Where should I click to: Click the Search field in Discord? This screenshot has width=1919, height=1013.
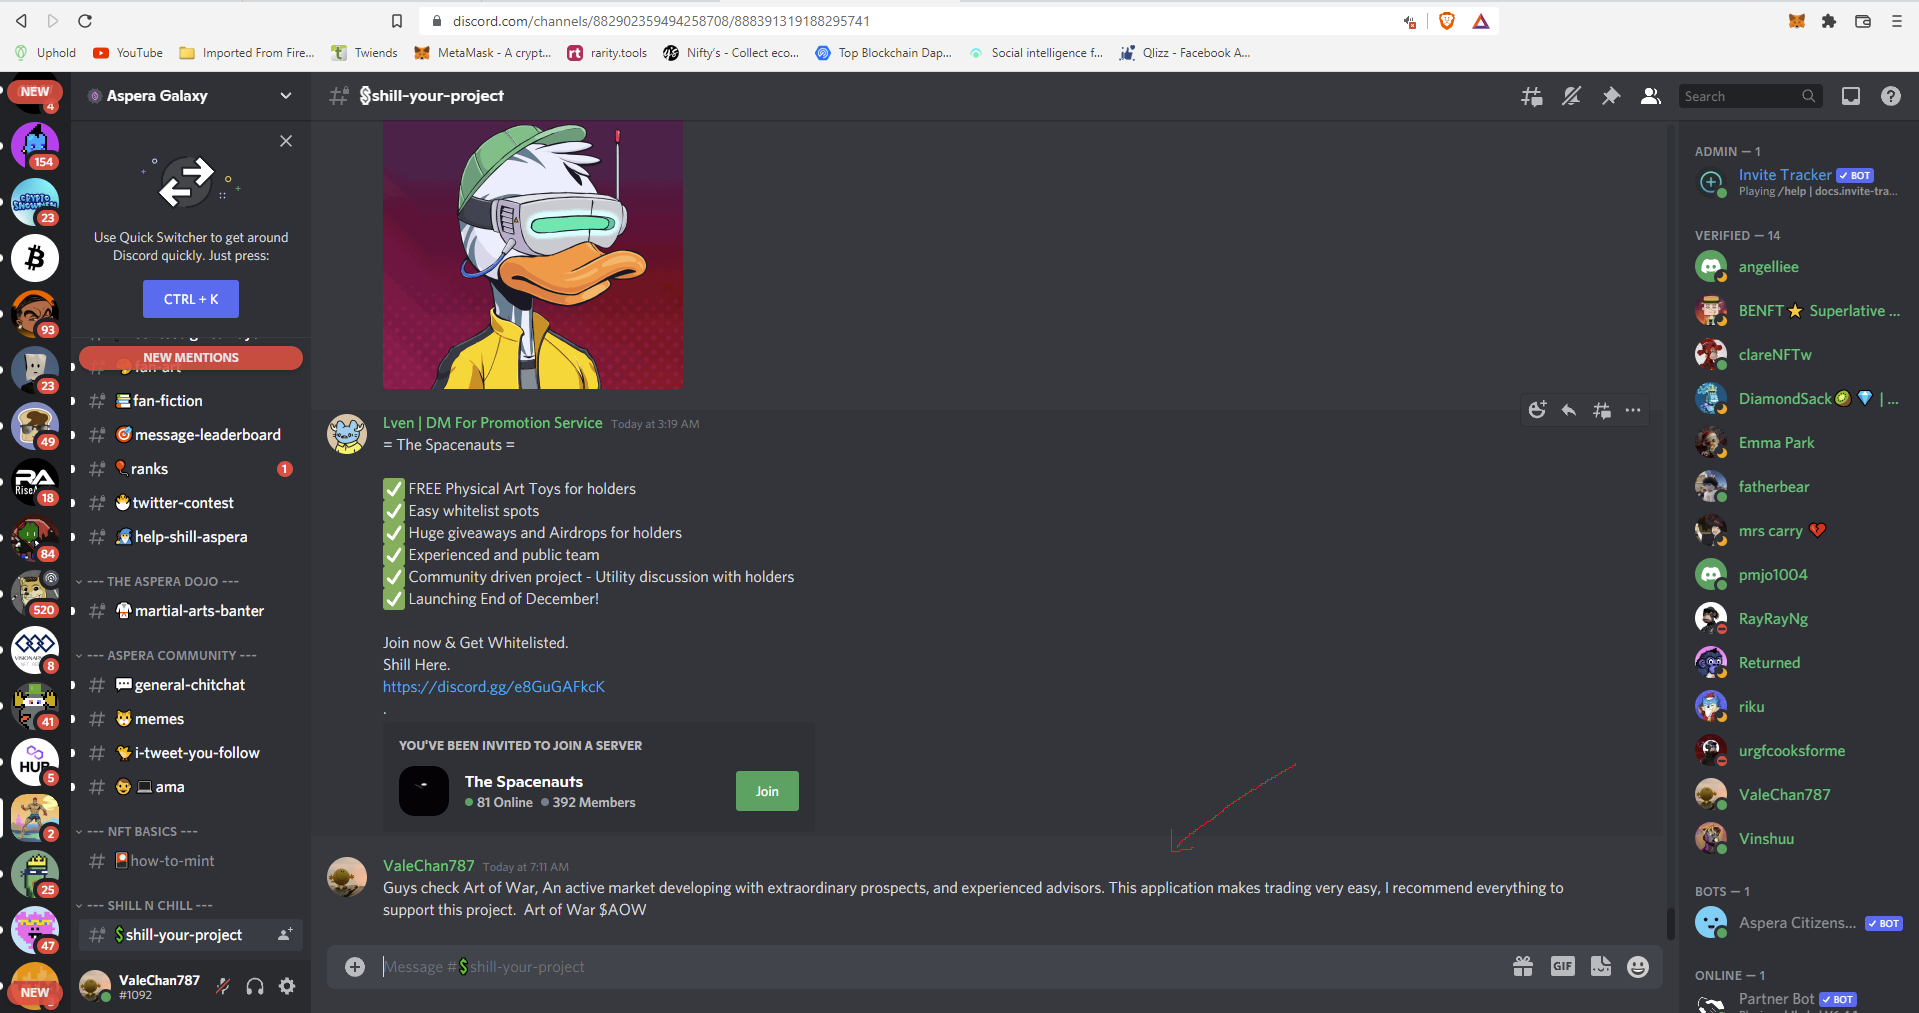1750,96
